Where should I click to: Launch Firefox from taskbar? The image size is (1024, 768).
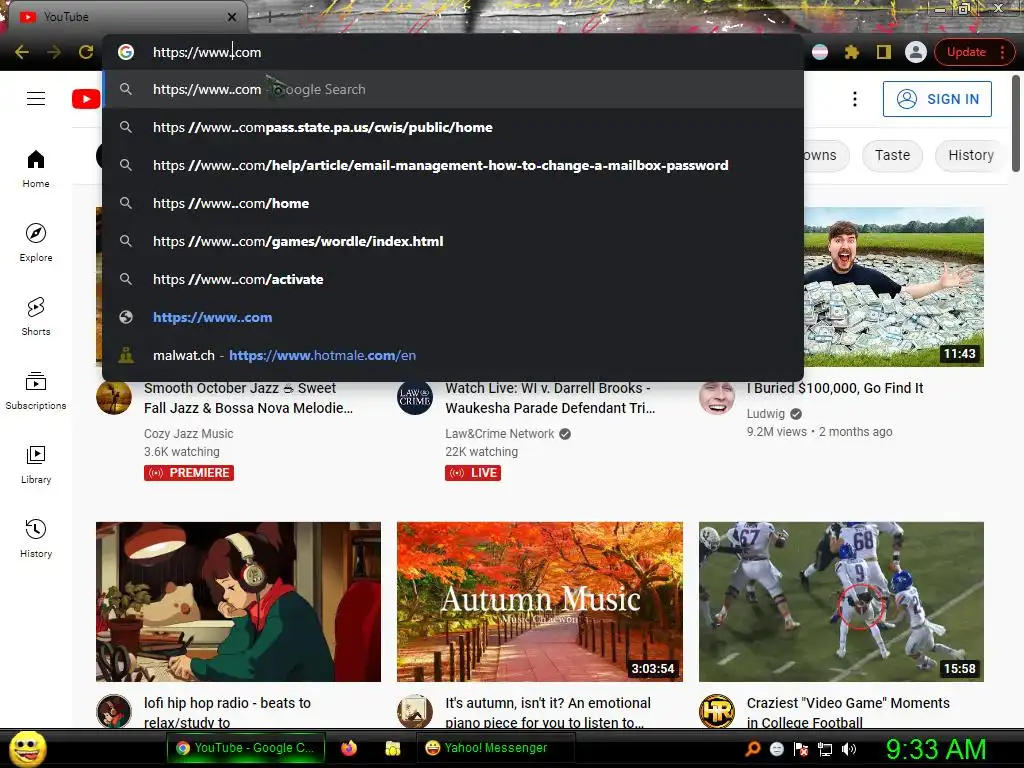click(x=349, y=748)
